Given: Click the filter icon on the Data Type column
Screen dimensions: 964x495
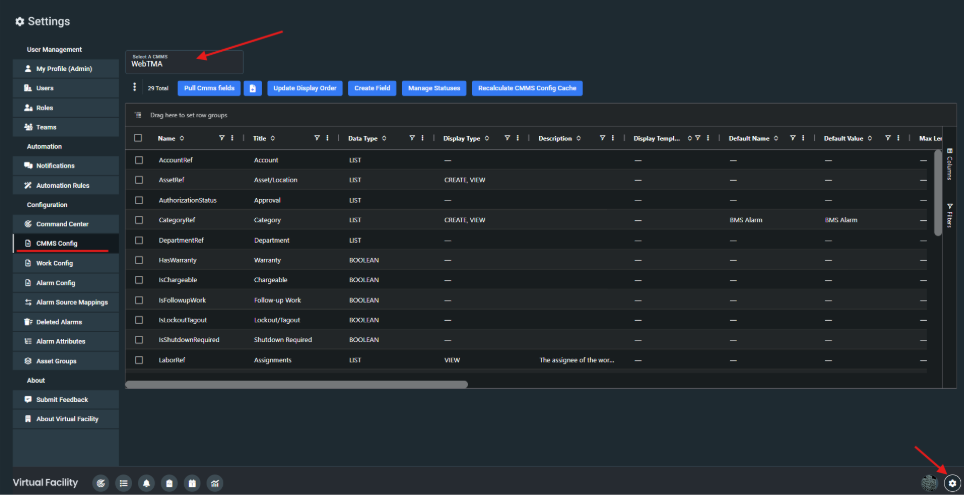Looking at the screenshot, I should pos(412,138).
